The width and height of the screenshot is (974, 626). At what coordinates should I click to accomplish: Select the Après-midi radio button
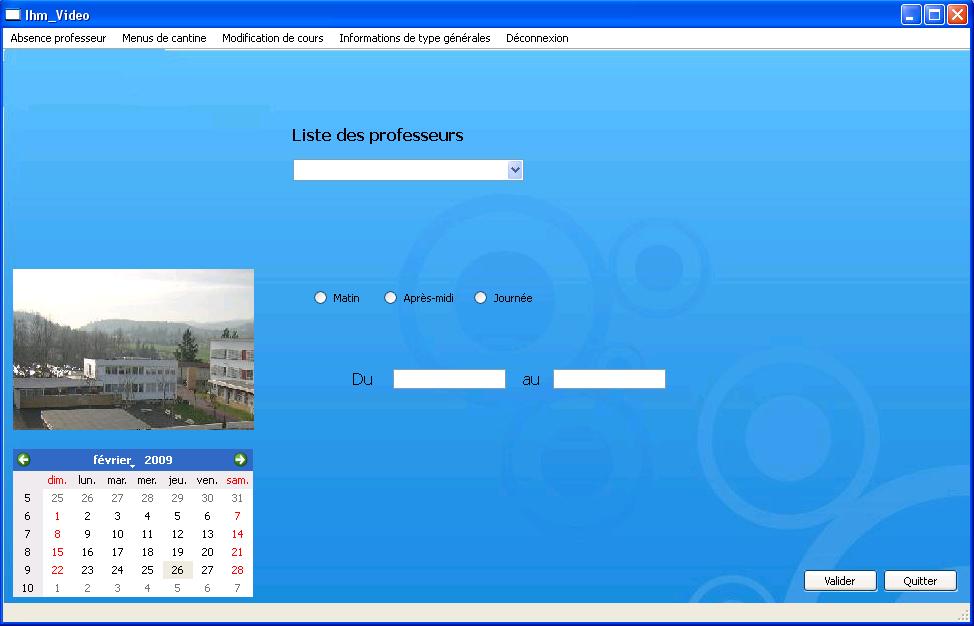tap(390, 298)
